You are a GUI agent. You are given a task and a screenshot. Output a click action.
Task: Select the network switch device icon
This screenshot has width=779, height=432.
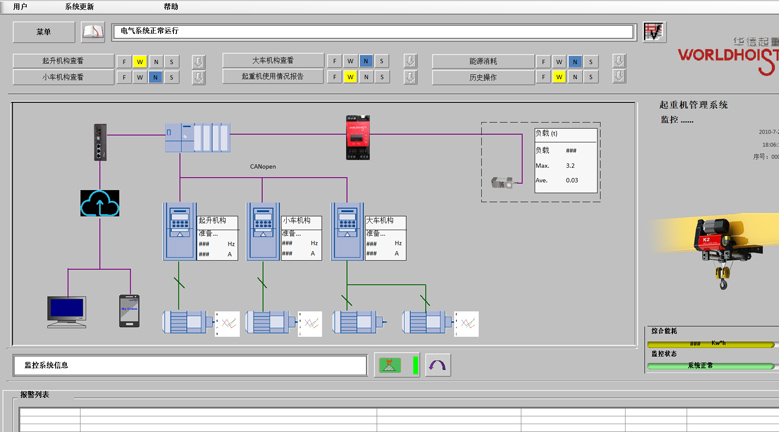pos(100,142)
